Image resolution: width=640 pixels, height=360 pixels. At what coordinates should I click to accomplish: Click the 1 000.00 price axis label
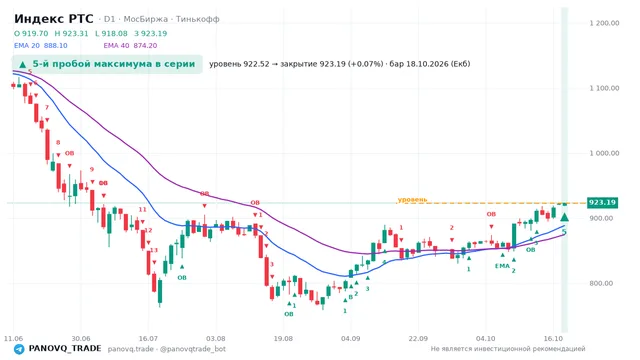click(604, 153)
